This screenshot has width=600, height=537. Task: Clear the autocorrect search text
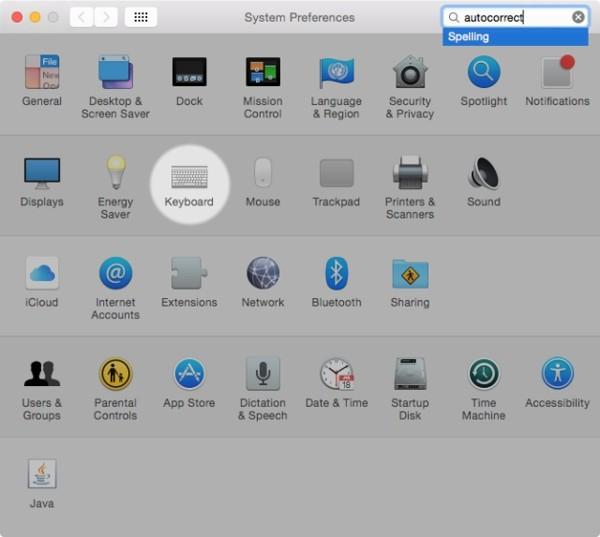pyautogui.click(x=578, y=17)
